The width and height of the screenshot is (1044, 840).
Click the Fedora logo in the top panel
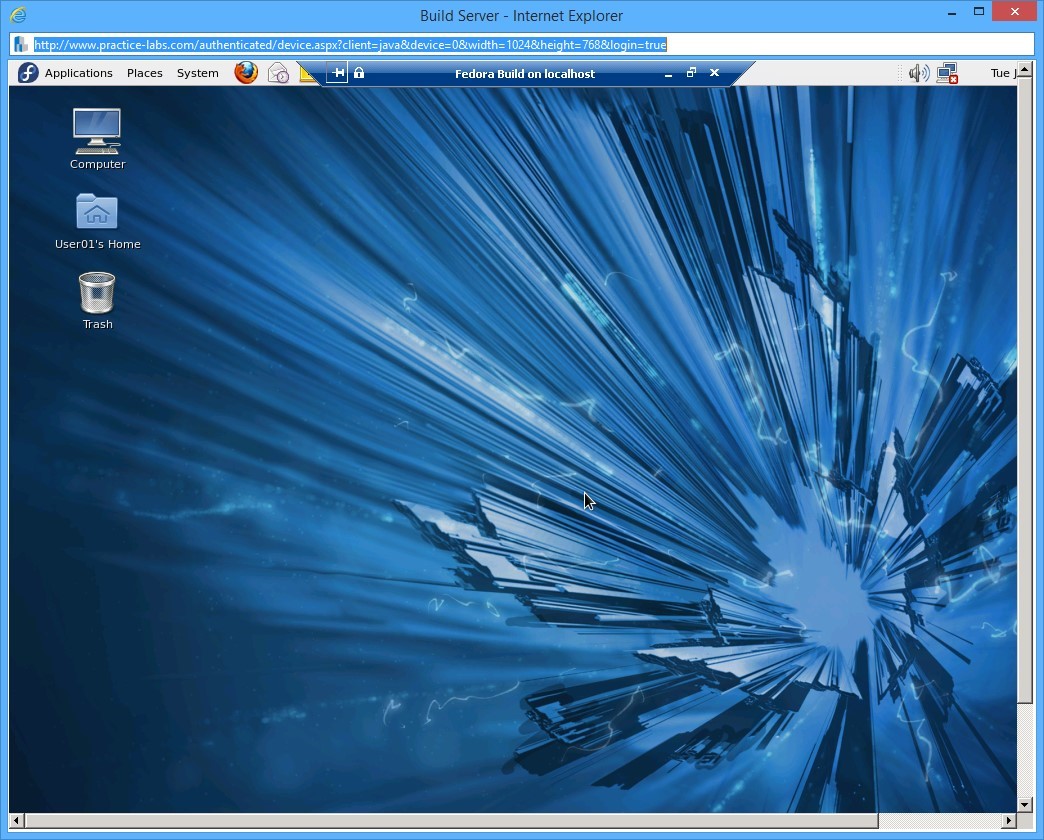coord(28,72)
